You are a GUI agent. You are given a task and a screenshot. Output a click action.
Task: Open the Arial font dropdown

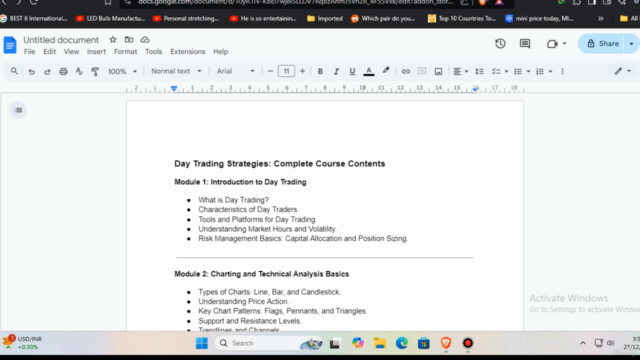[x=235, y=71]
